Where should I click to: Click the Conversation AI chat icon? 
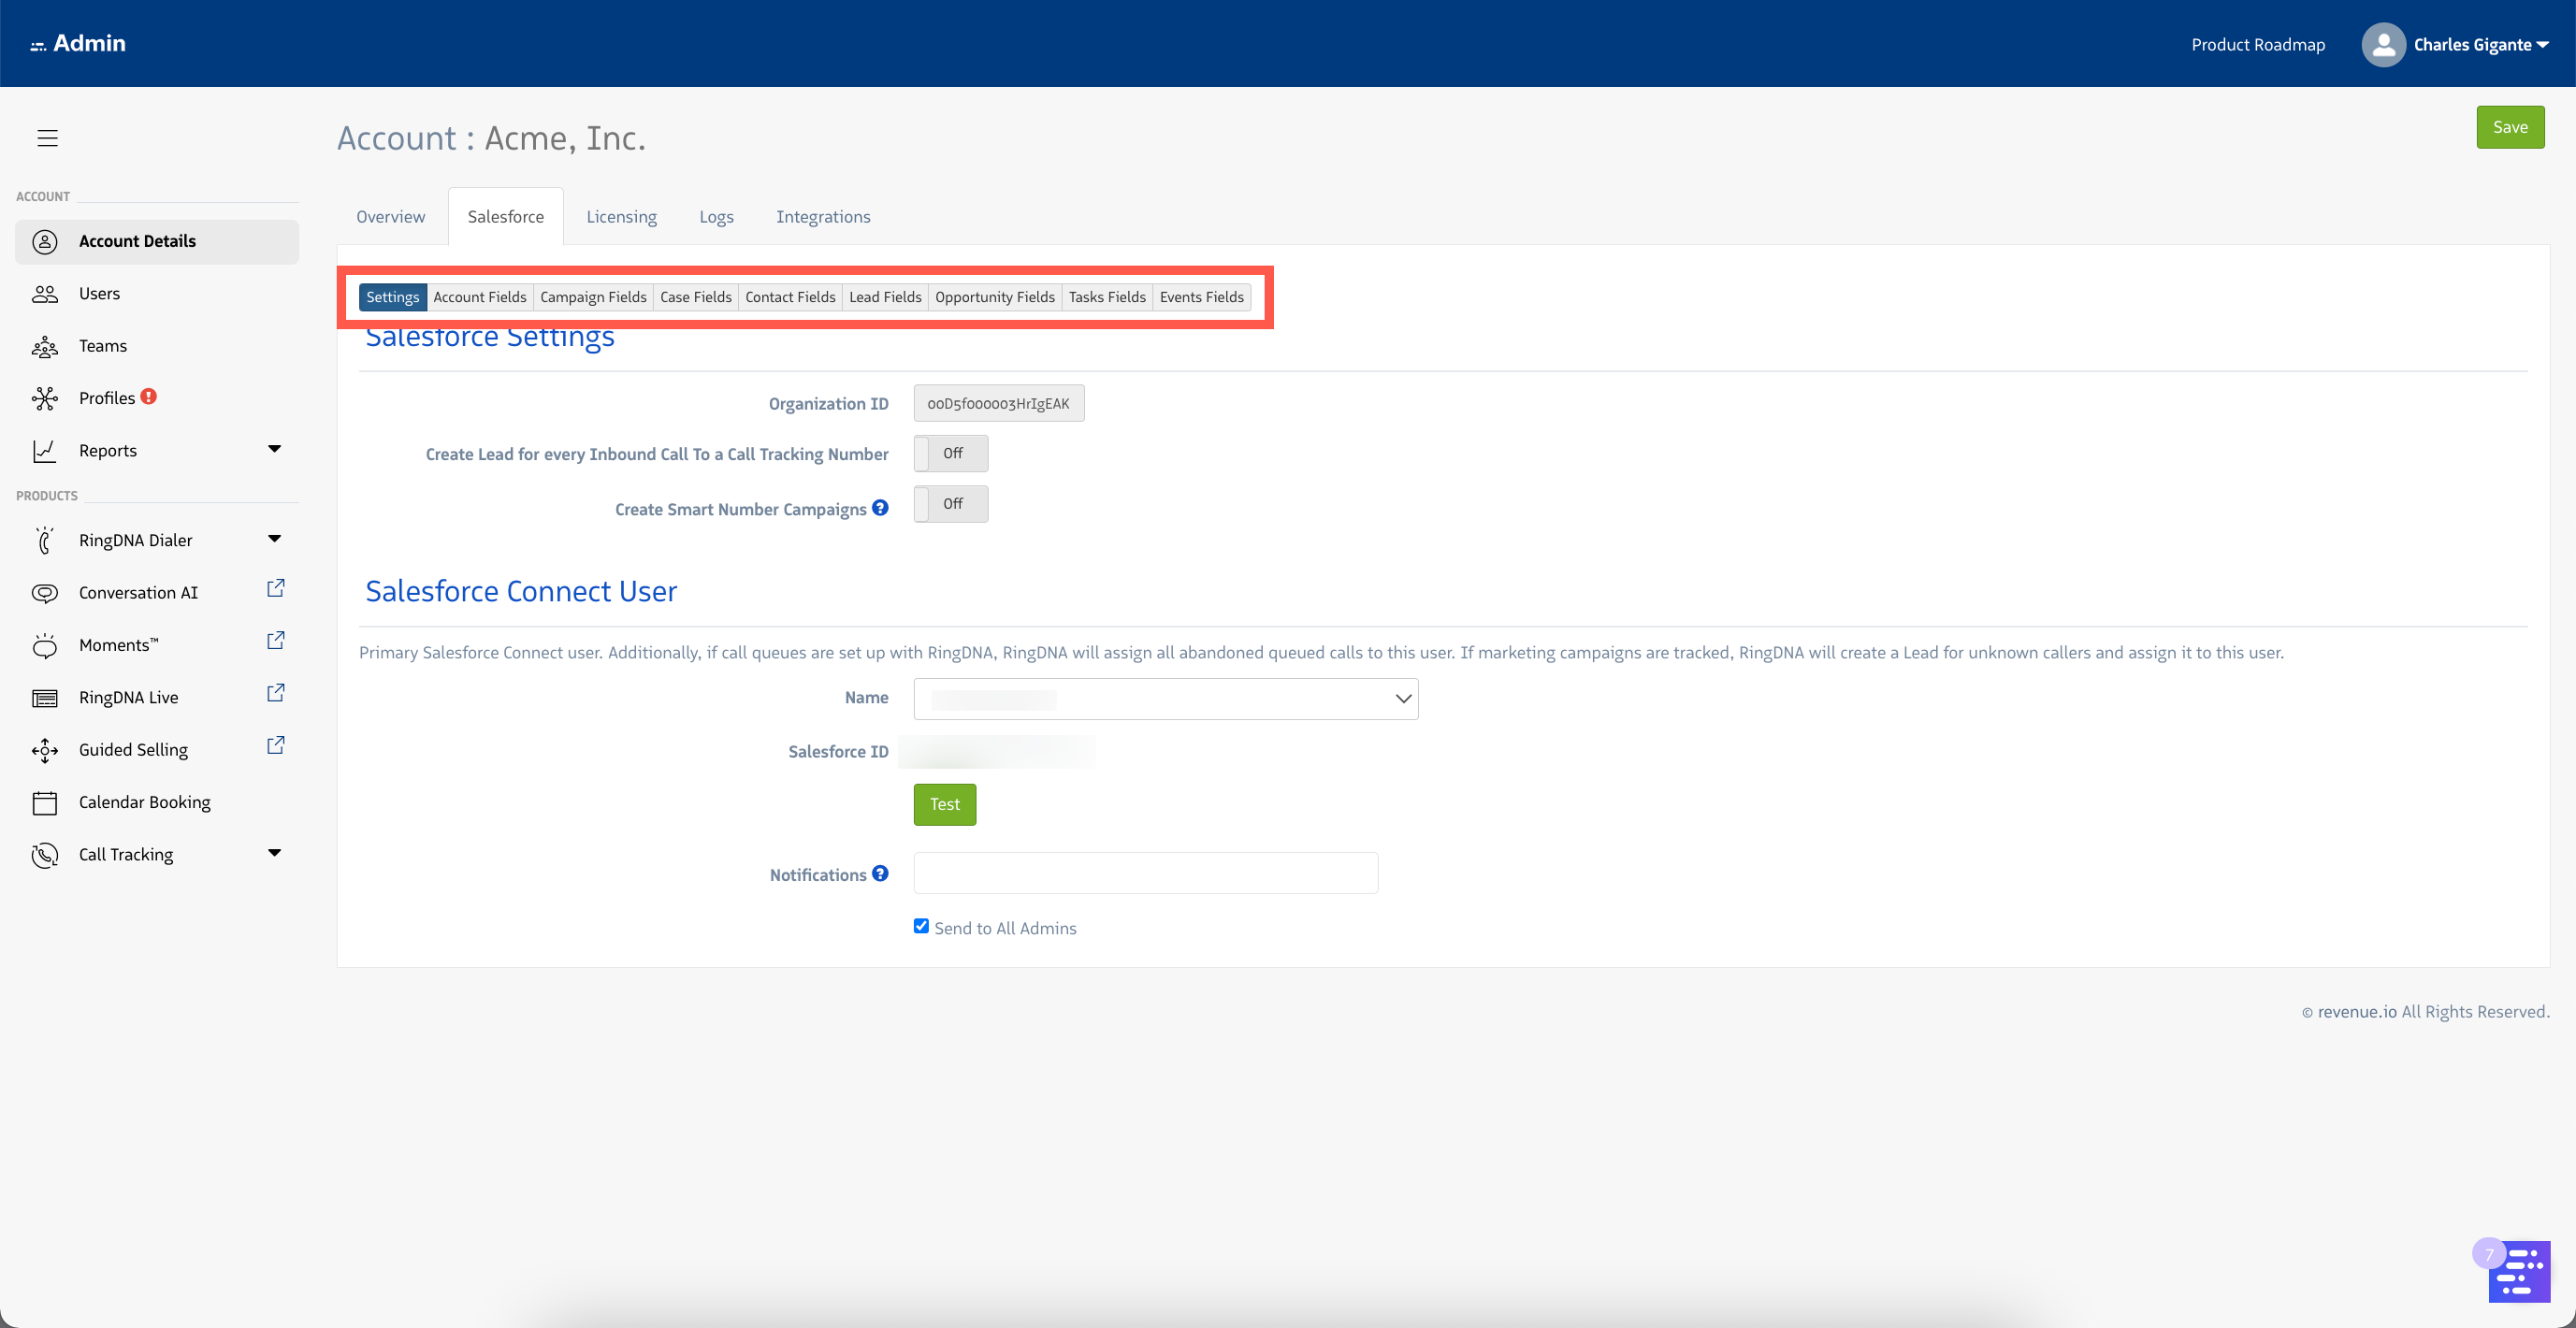coord(45,593)
